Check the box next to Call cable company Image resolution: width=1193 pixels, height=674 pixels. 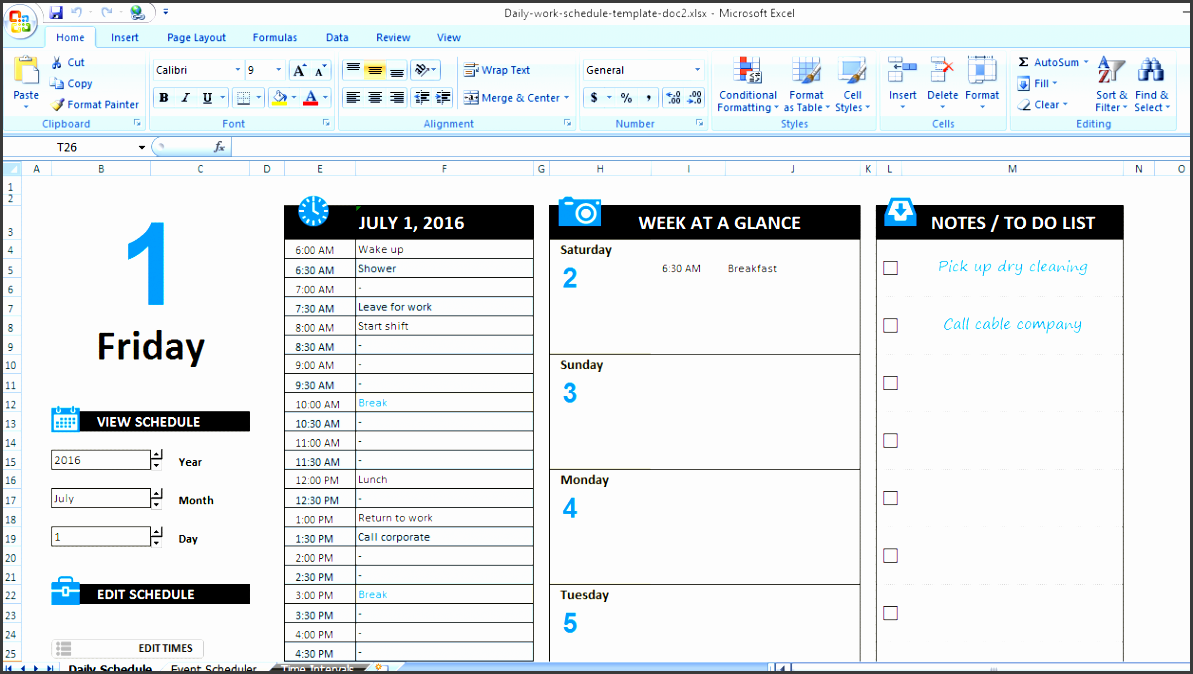[890, 325]
